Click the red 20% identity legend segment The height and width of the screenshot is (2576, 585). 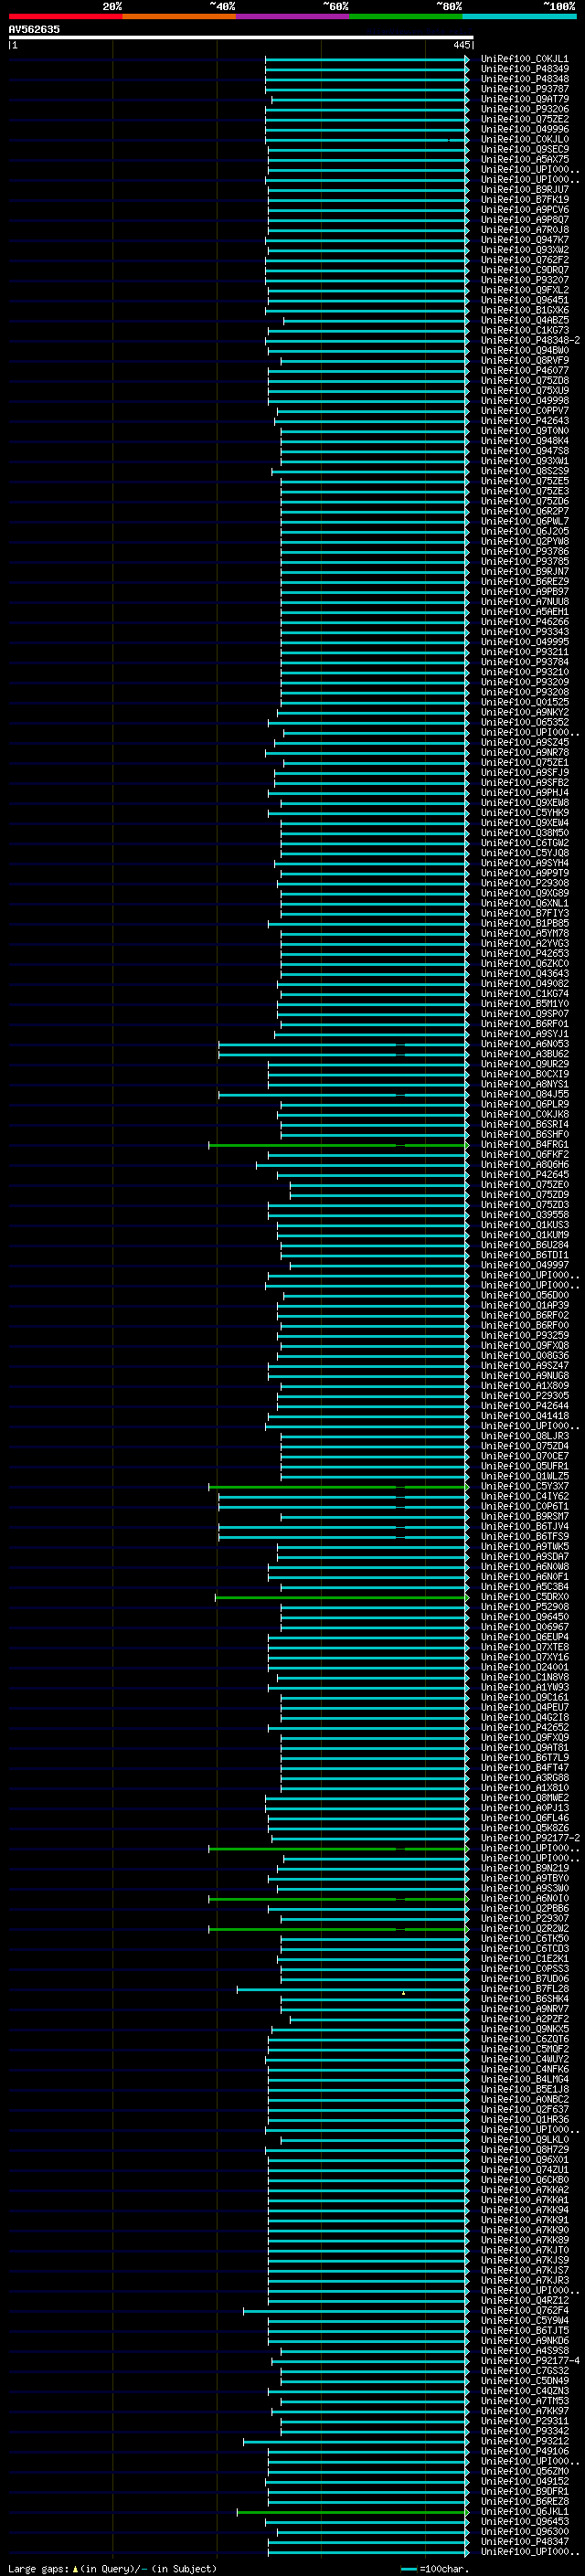pos(65,16)
